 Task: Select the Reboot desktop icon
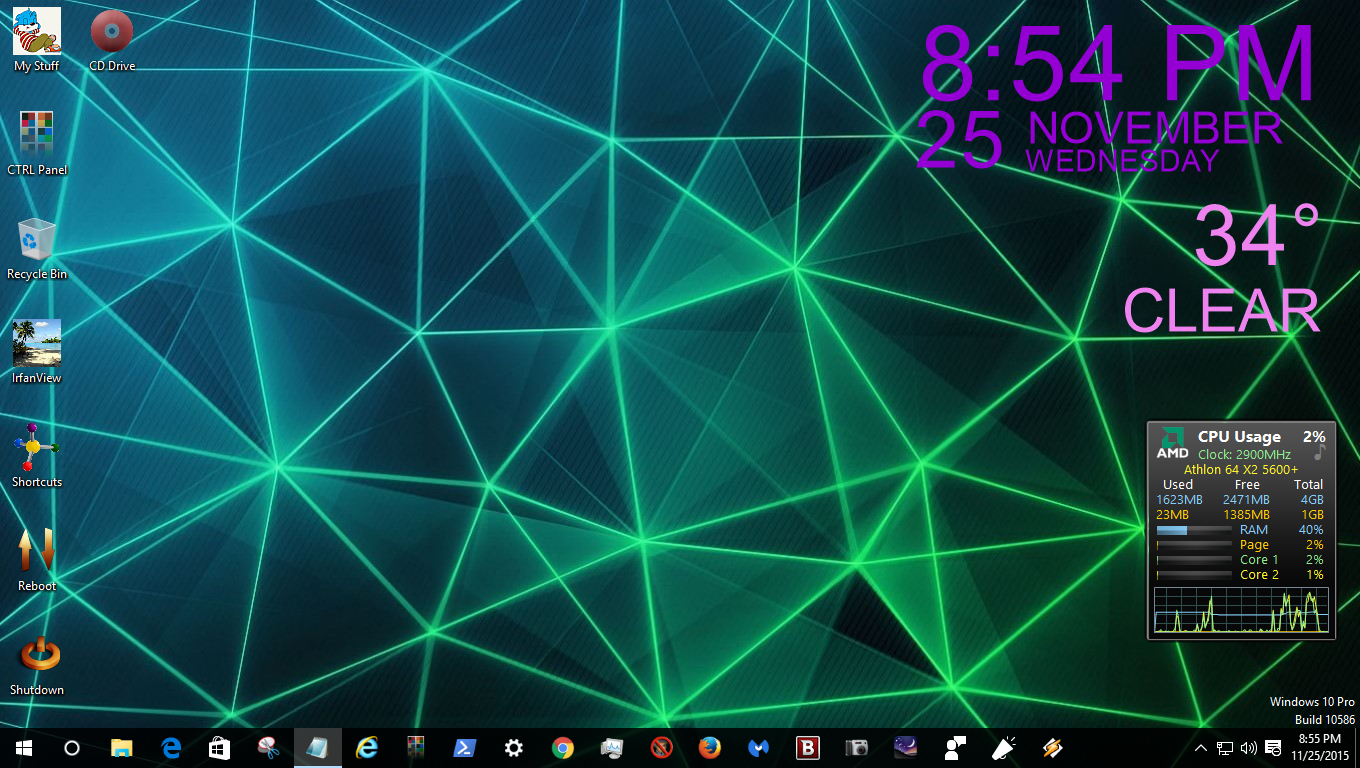click(37, 559)
